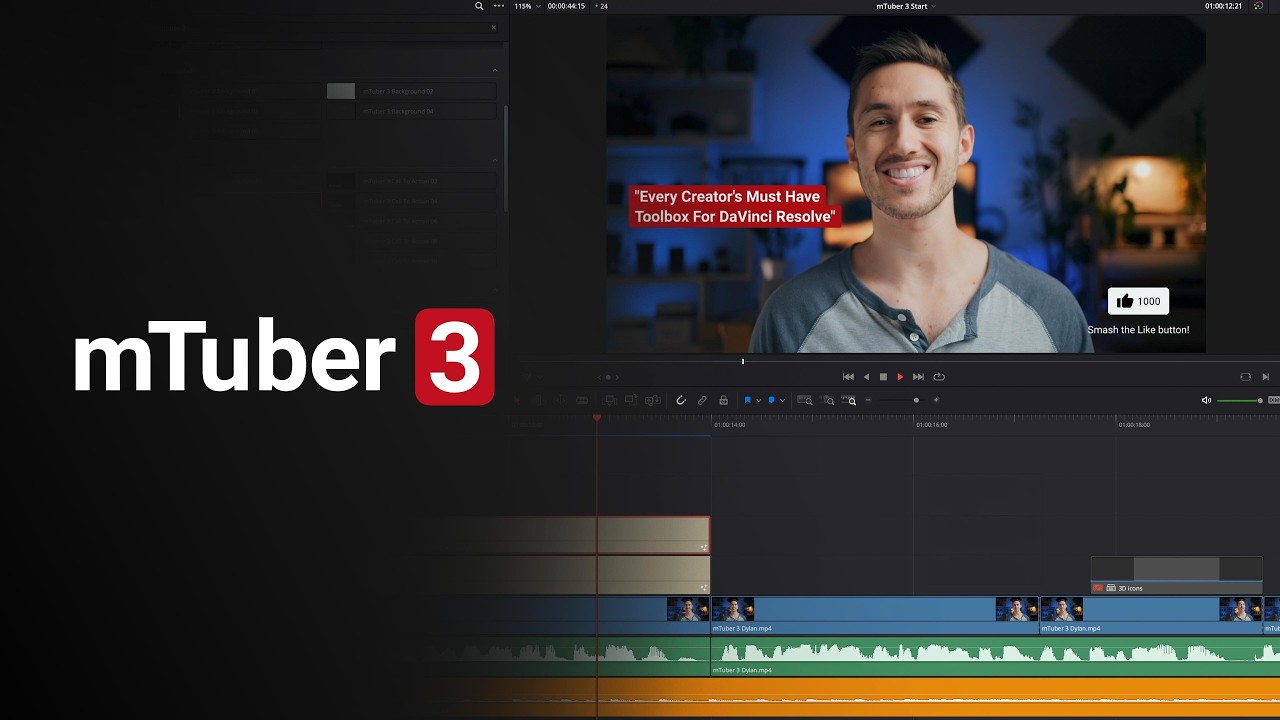Viewport: 1280px width, 720px height.
Task: Click the green volume slider
Action: tap(1240, 401)
